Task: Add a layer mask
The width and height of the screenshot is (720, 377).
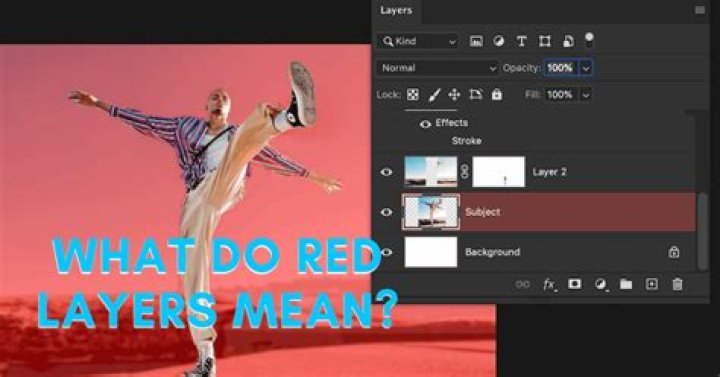Action: click(x=574, y=284)
